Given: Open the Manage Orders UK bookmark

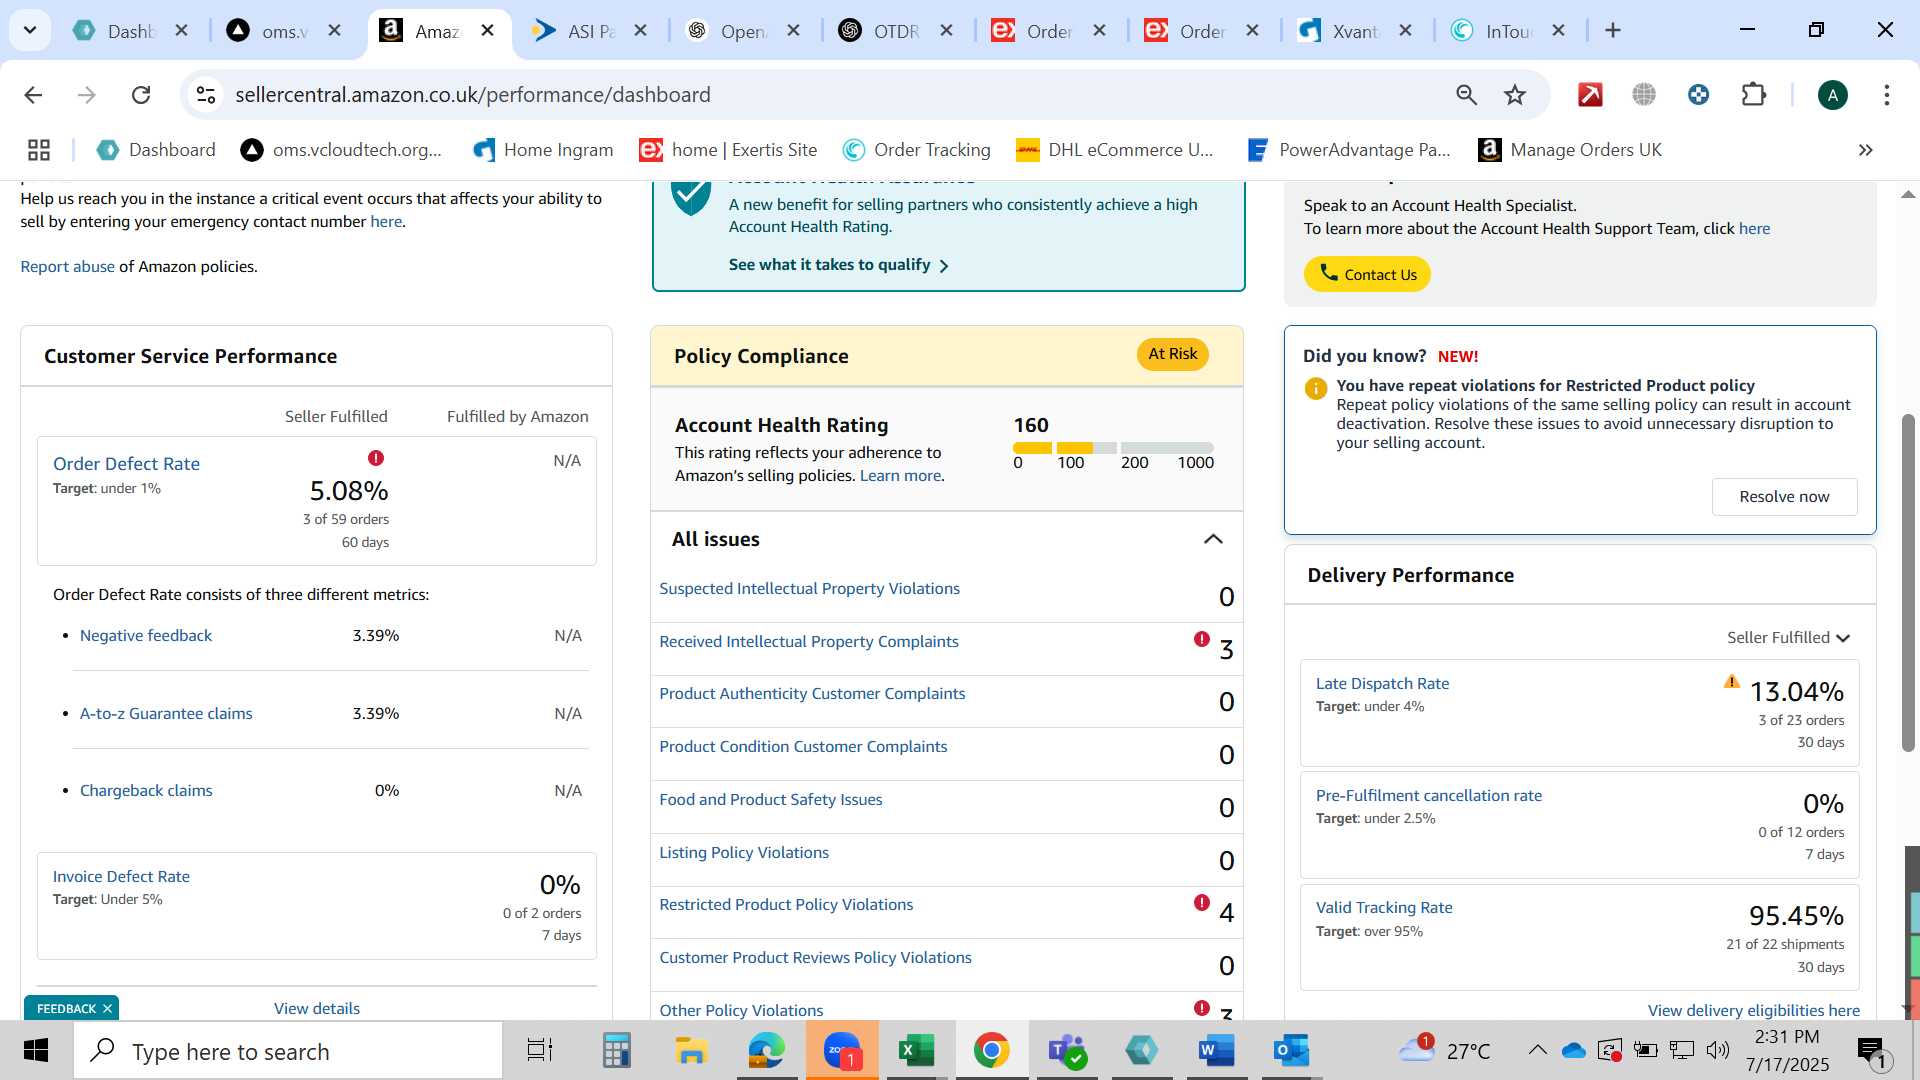Looking at the screenshot, I should click(x=1570, y=150).
